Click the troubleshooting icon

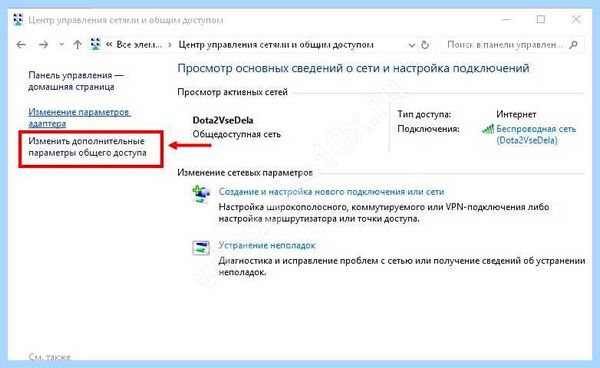click(201, 248)
